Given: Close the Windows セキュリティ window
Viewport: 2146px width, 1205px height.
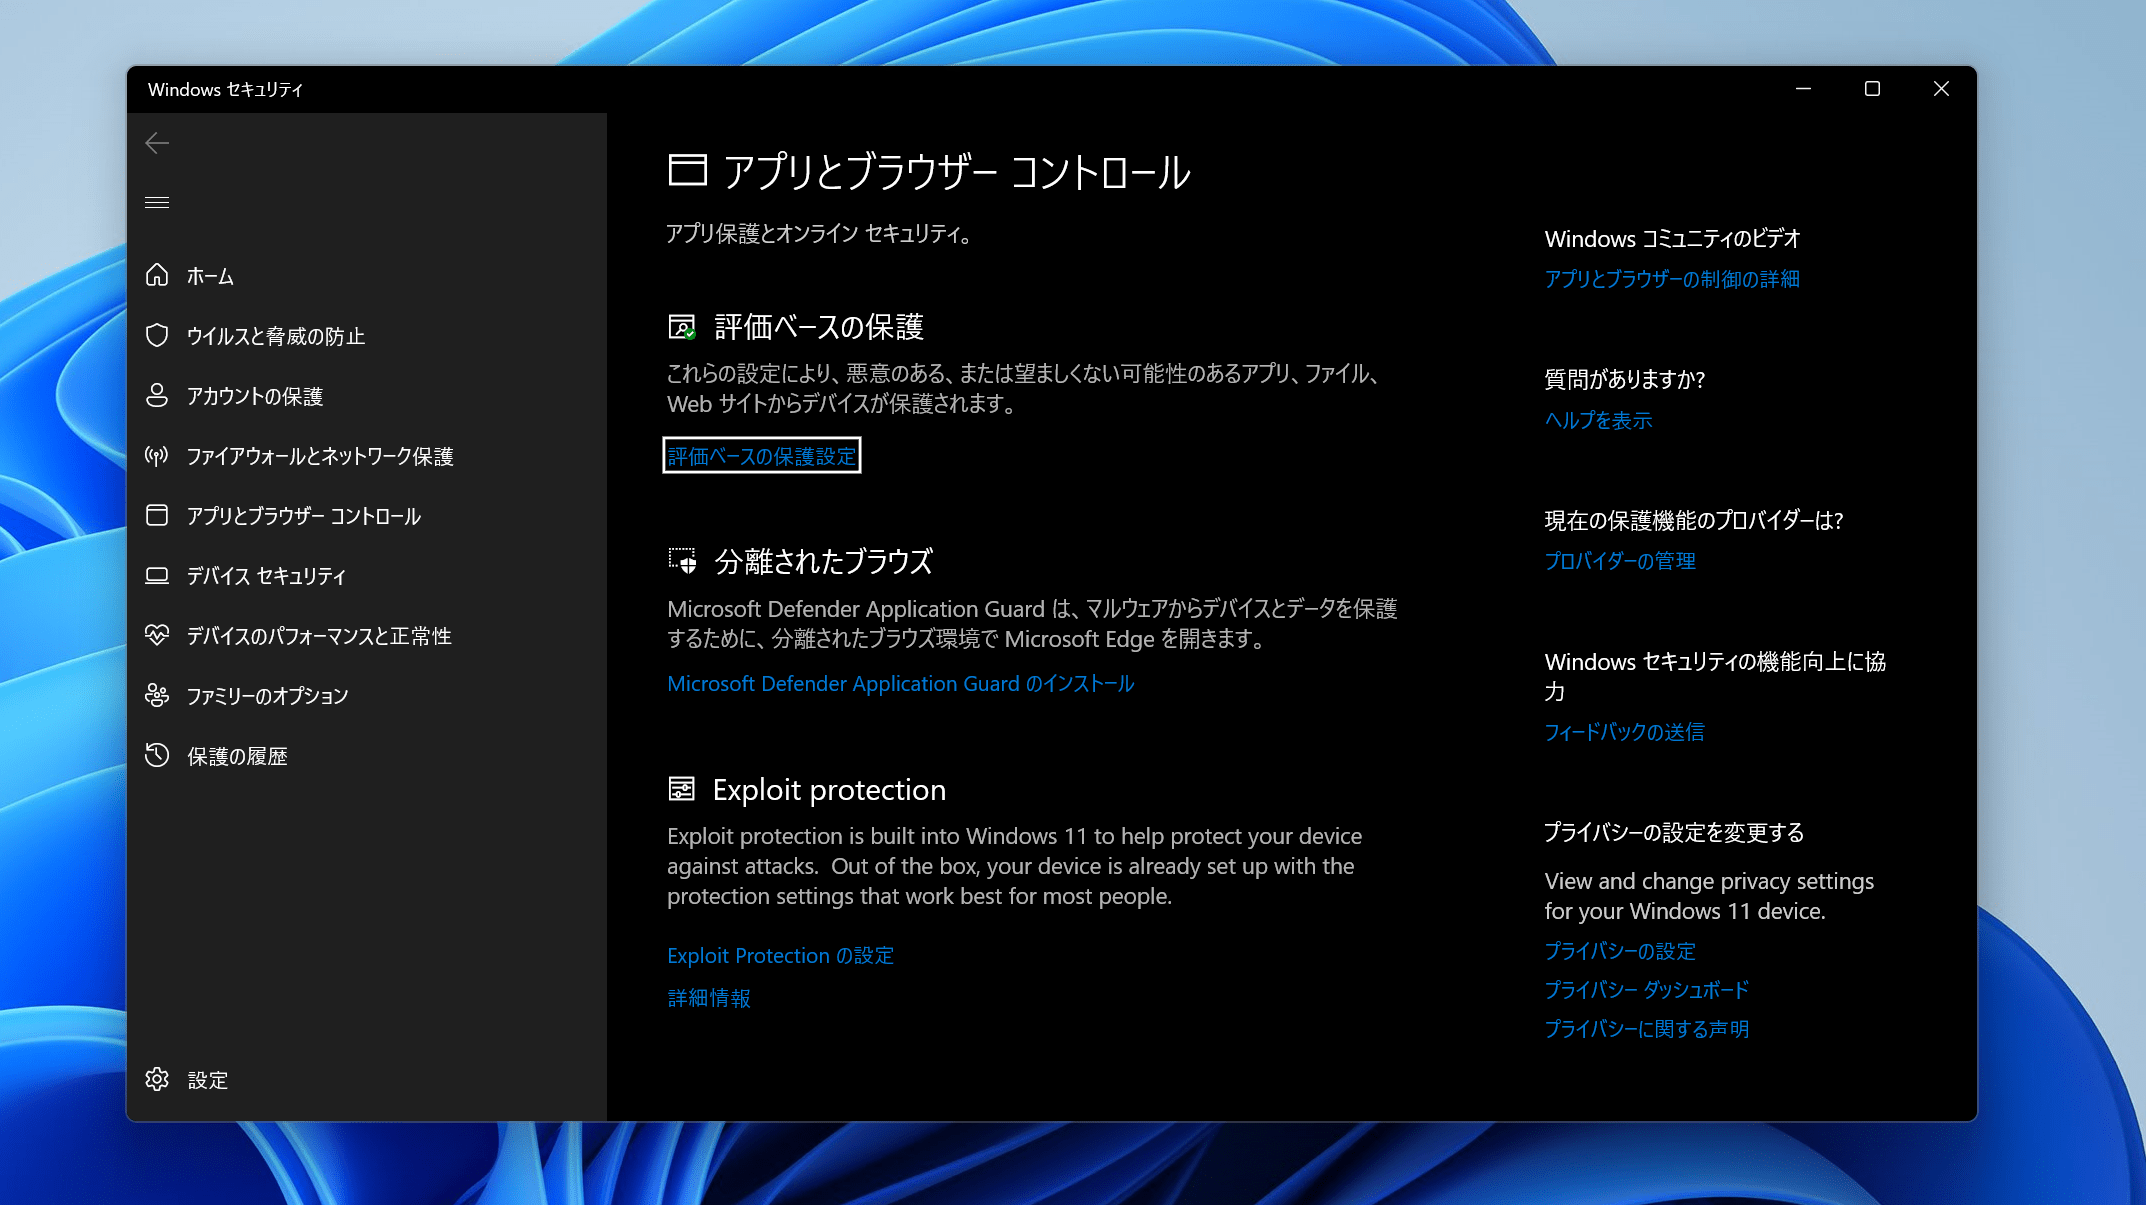Looking at the screenshot, I should coord(1941,89).
